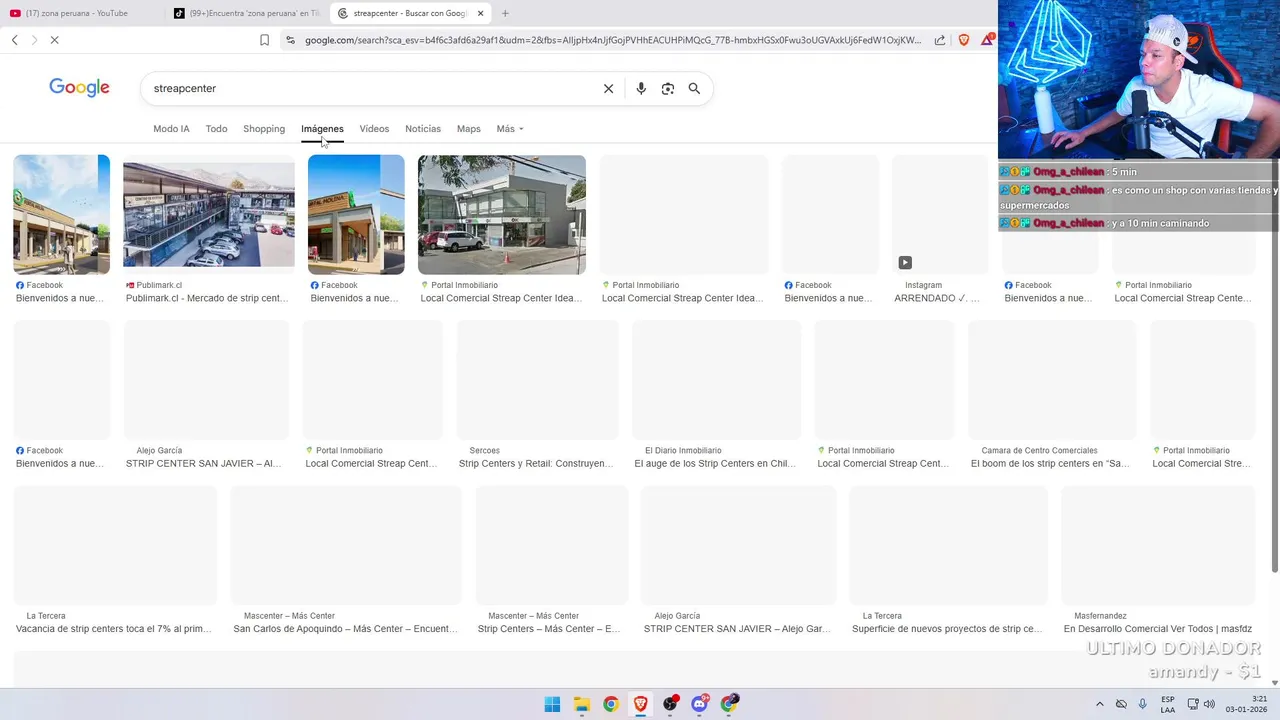1280x720 pixels.
Task: Click the page vertical scrollbar
Action: tap(1274, 365)
